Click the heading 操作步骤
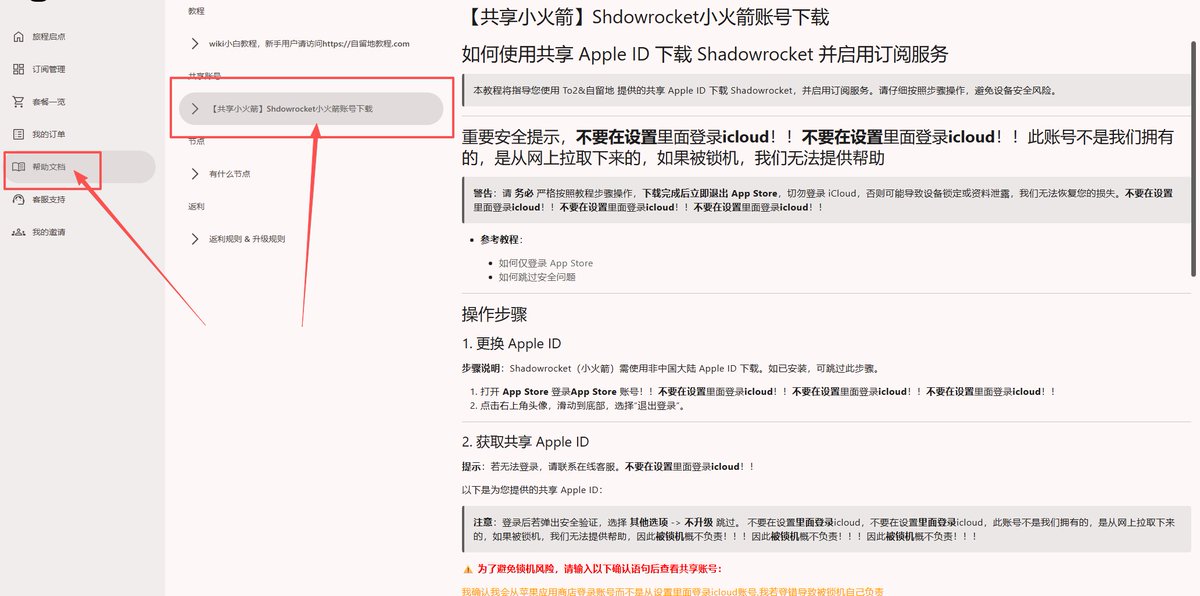 tap(494, 313)
